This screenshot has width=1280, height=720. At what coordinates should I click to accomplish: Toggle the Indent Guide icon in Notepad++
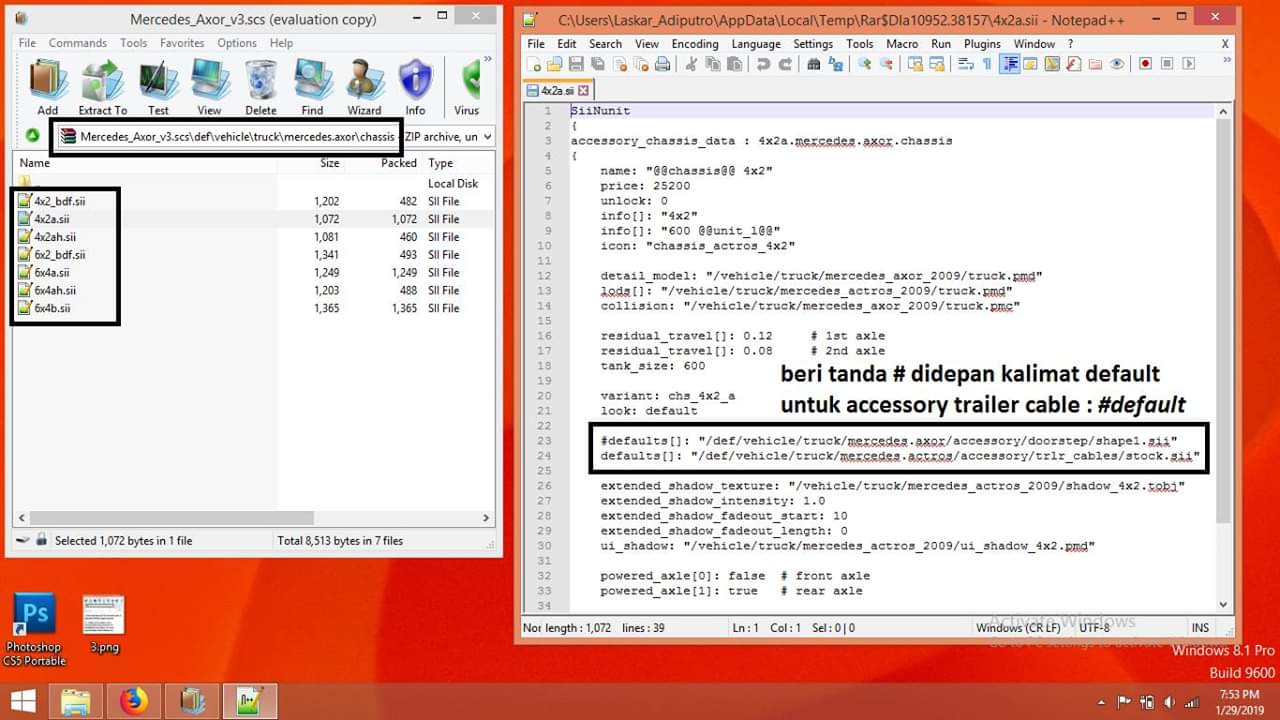(x=1010, y=64)
